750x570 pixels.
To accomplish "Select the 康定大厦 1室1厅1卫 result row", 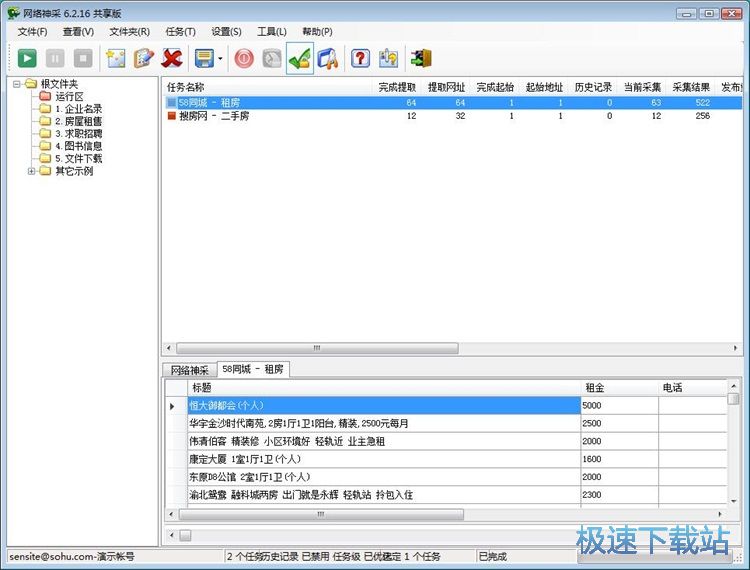I will 384,459.
